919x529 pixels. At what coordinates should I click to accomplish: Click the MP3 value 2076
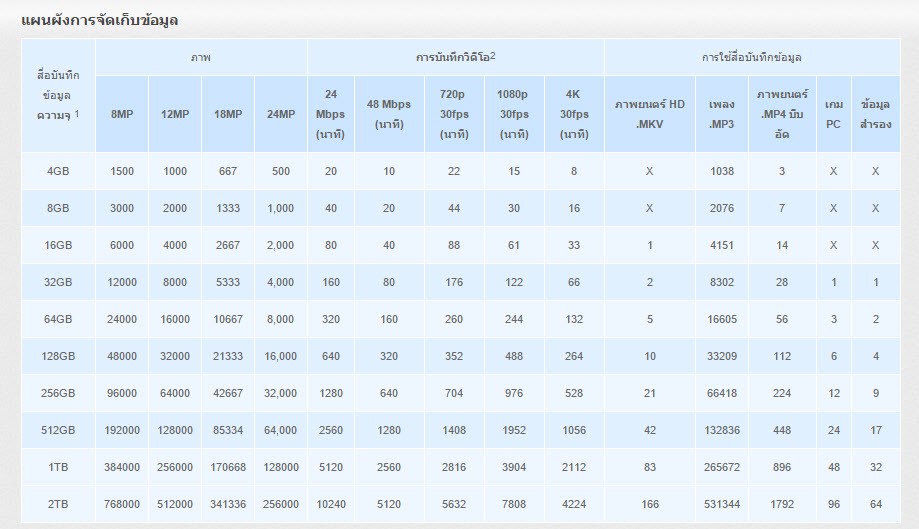[722, 208]
